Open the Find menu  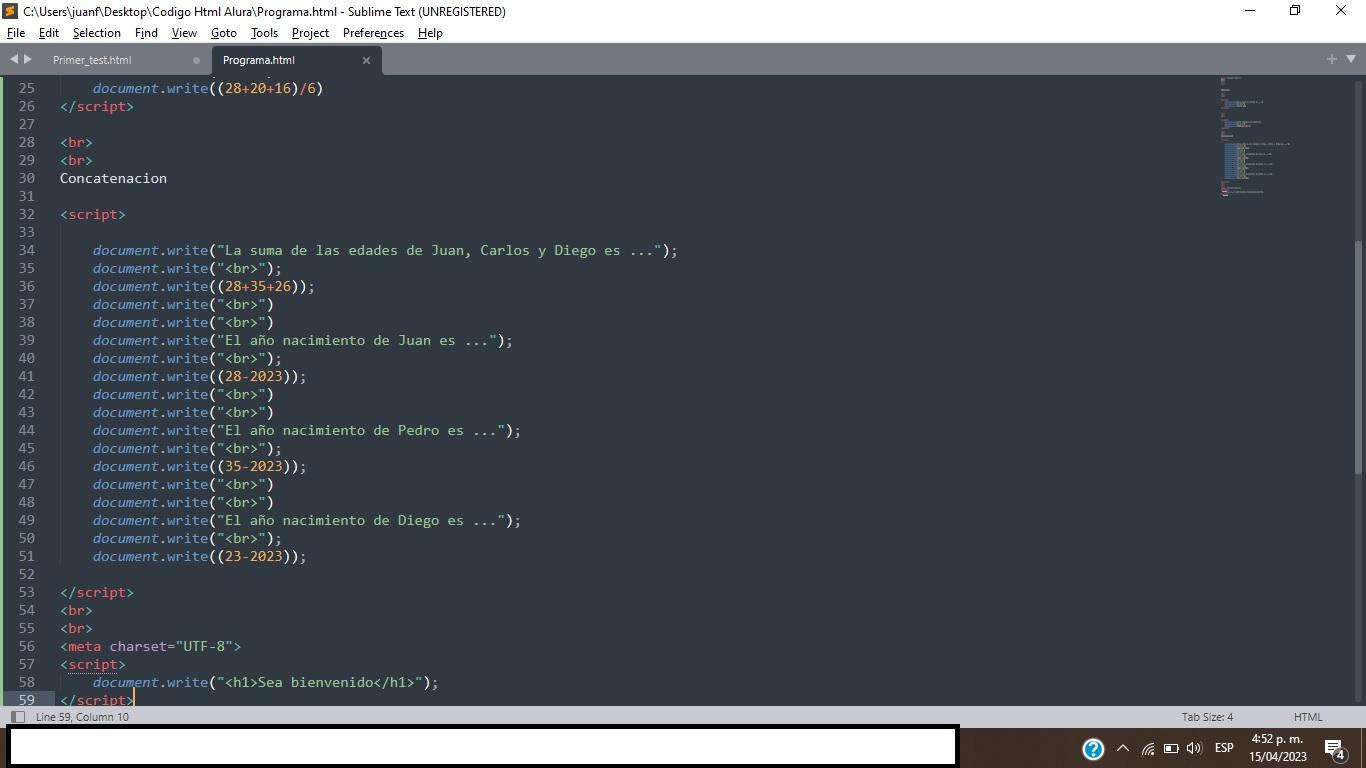point(146,33)
